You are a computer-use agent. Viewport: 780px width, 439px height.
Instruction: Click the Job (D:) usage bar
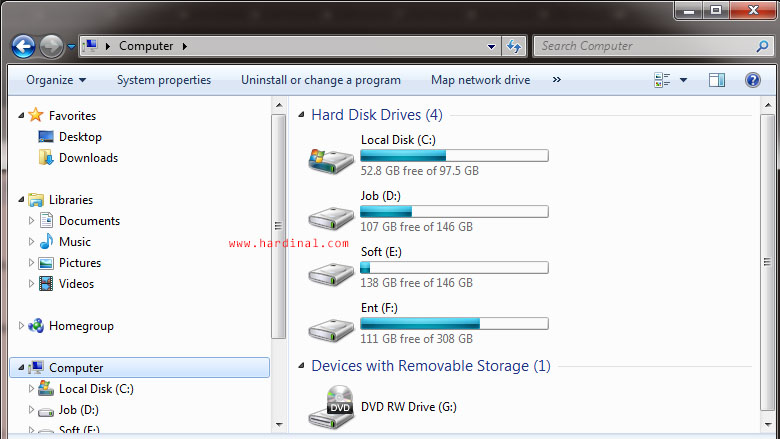click(x=454, y=212)
